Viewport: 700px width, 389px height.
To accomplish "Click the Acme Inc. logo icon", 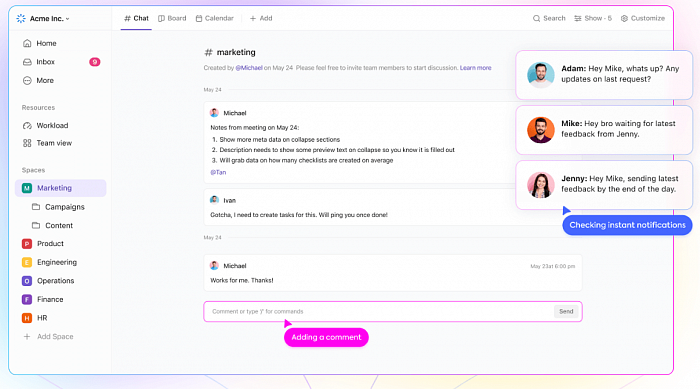I will pos(21,18).
